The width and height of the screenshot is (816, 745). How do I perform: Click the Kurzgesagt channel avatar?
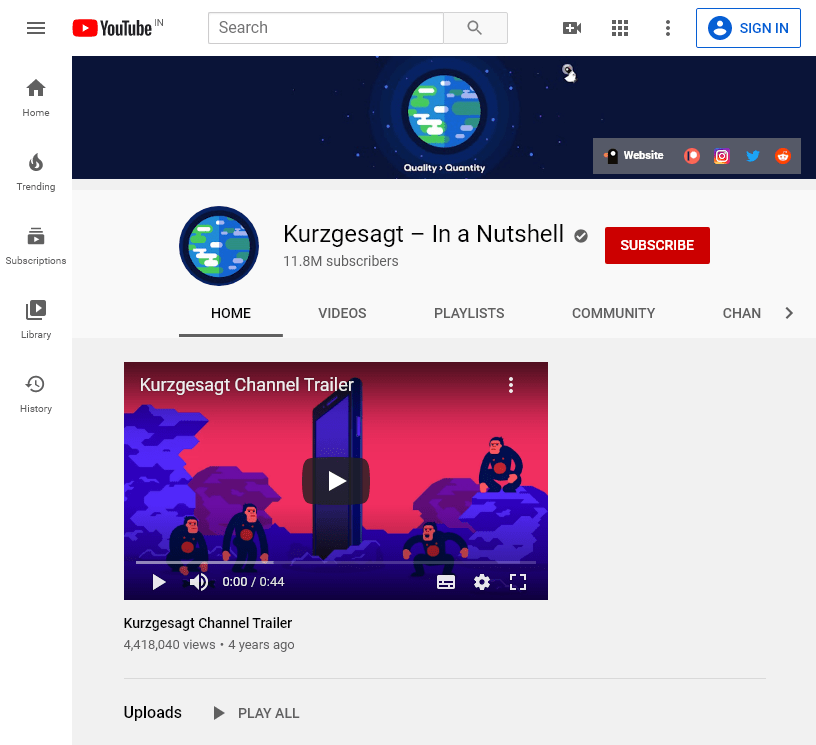click(219, 246)
